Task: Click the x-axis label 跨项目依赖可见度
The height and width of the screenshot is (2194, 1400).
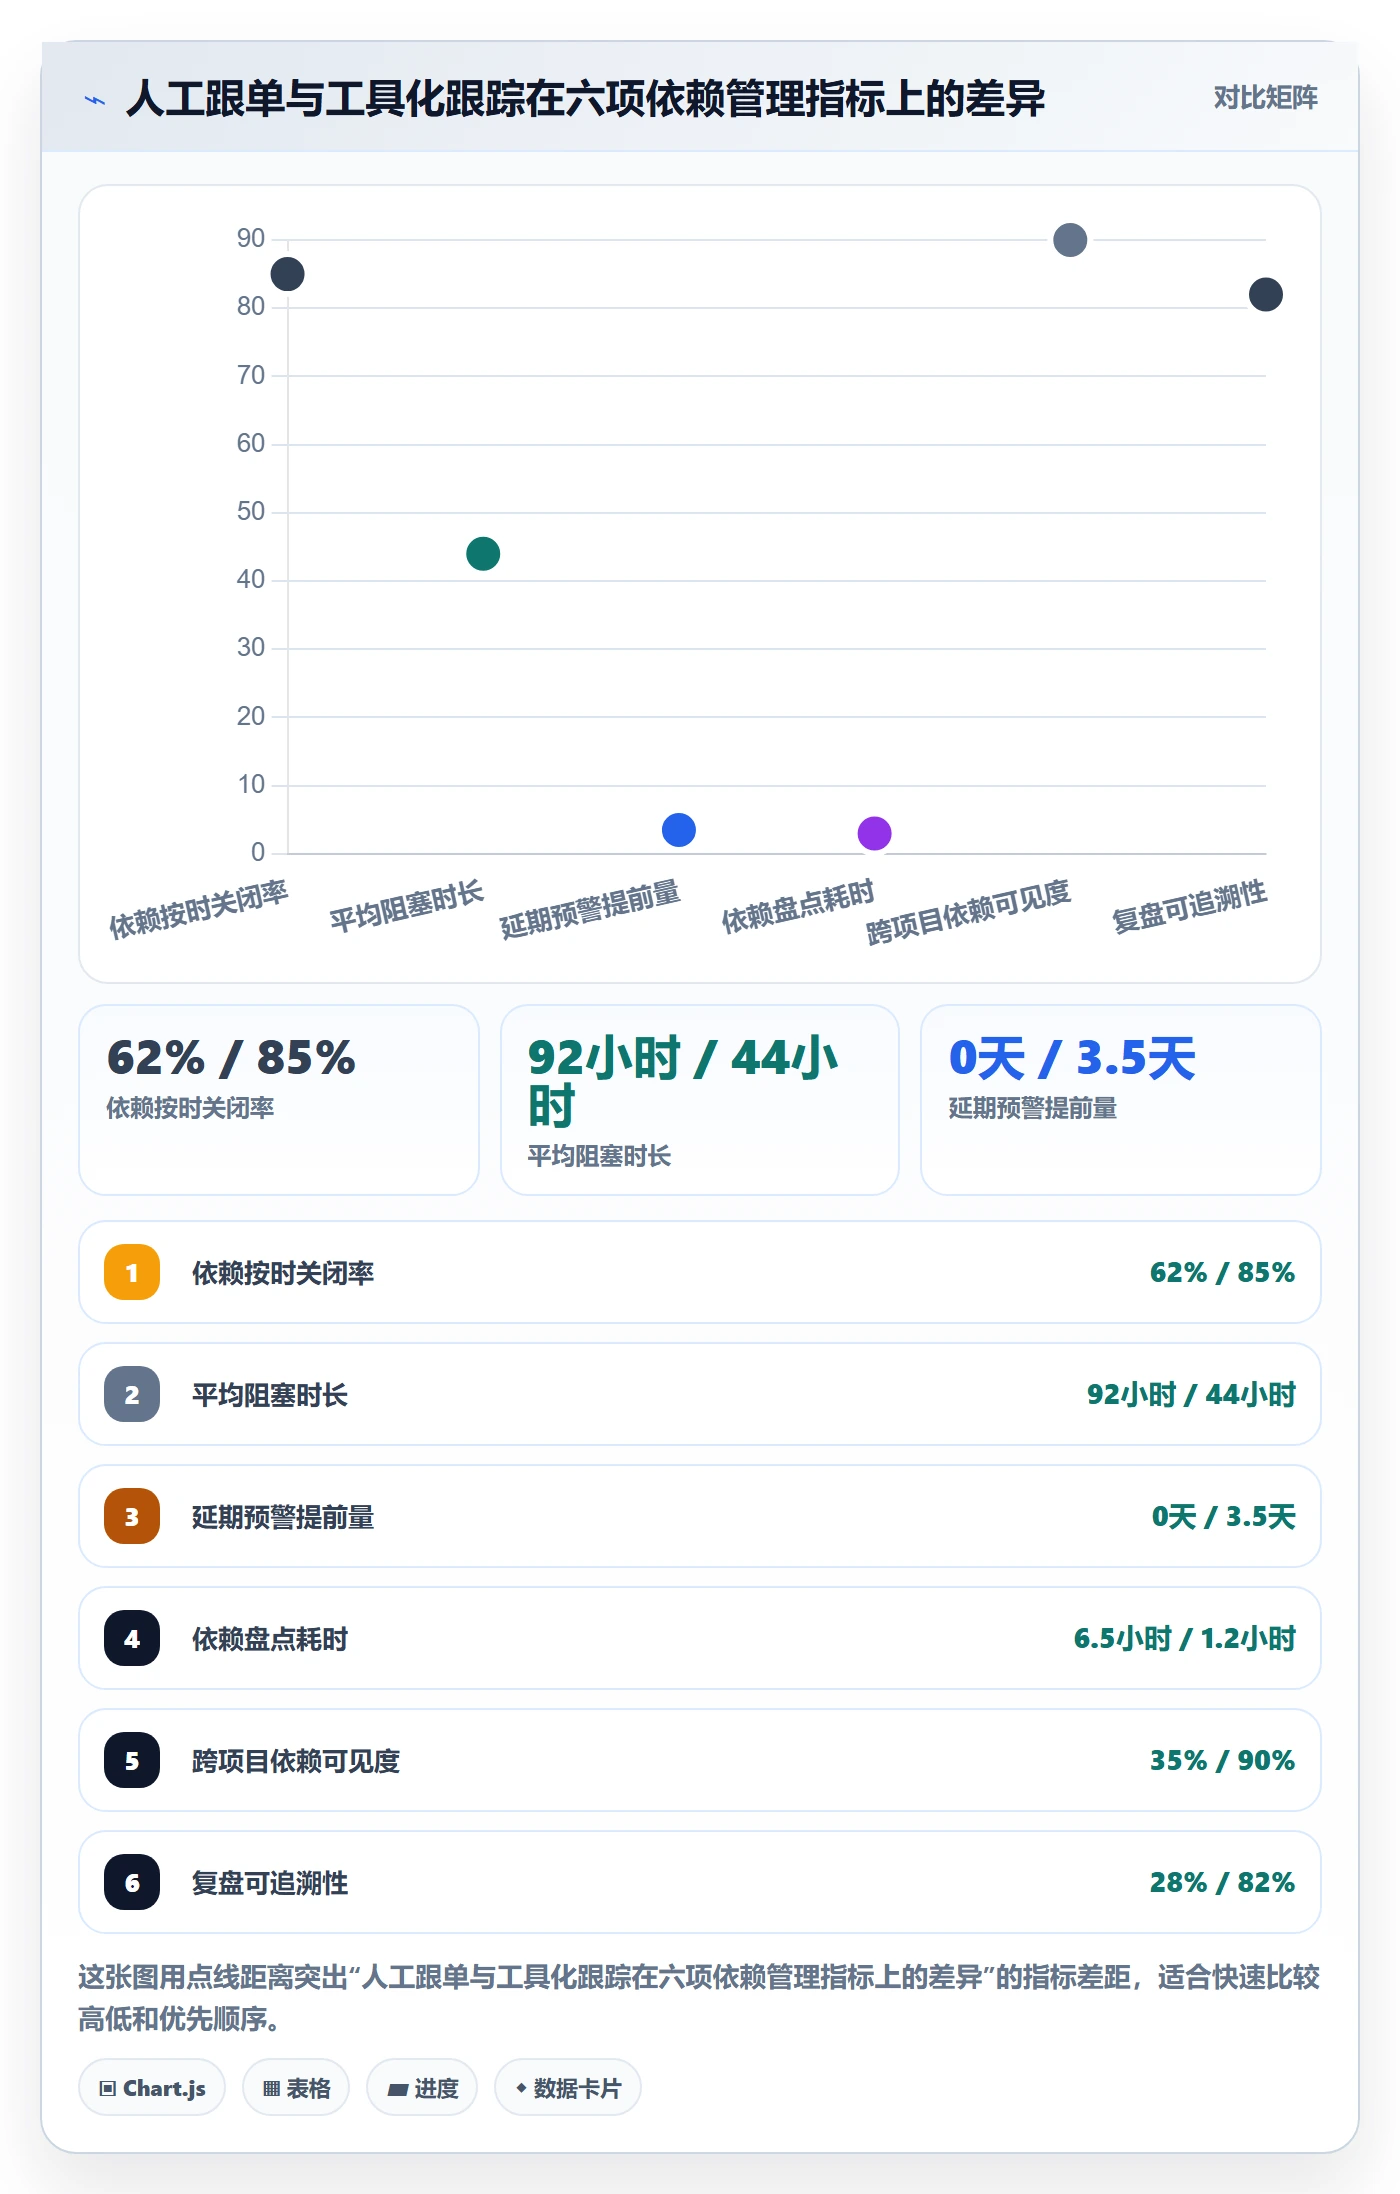Action: coord(968,912)
